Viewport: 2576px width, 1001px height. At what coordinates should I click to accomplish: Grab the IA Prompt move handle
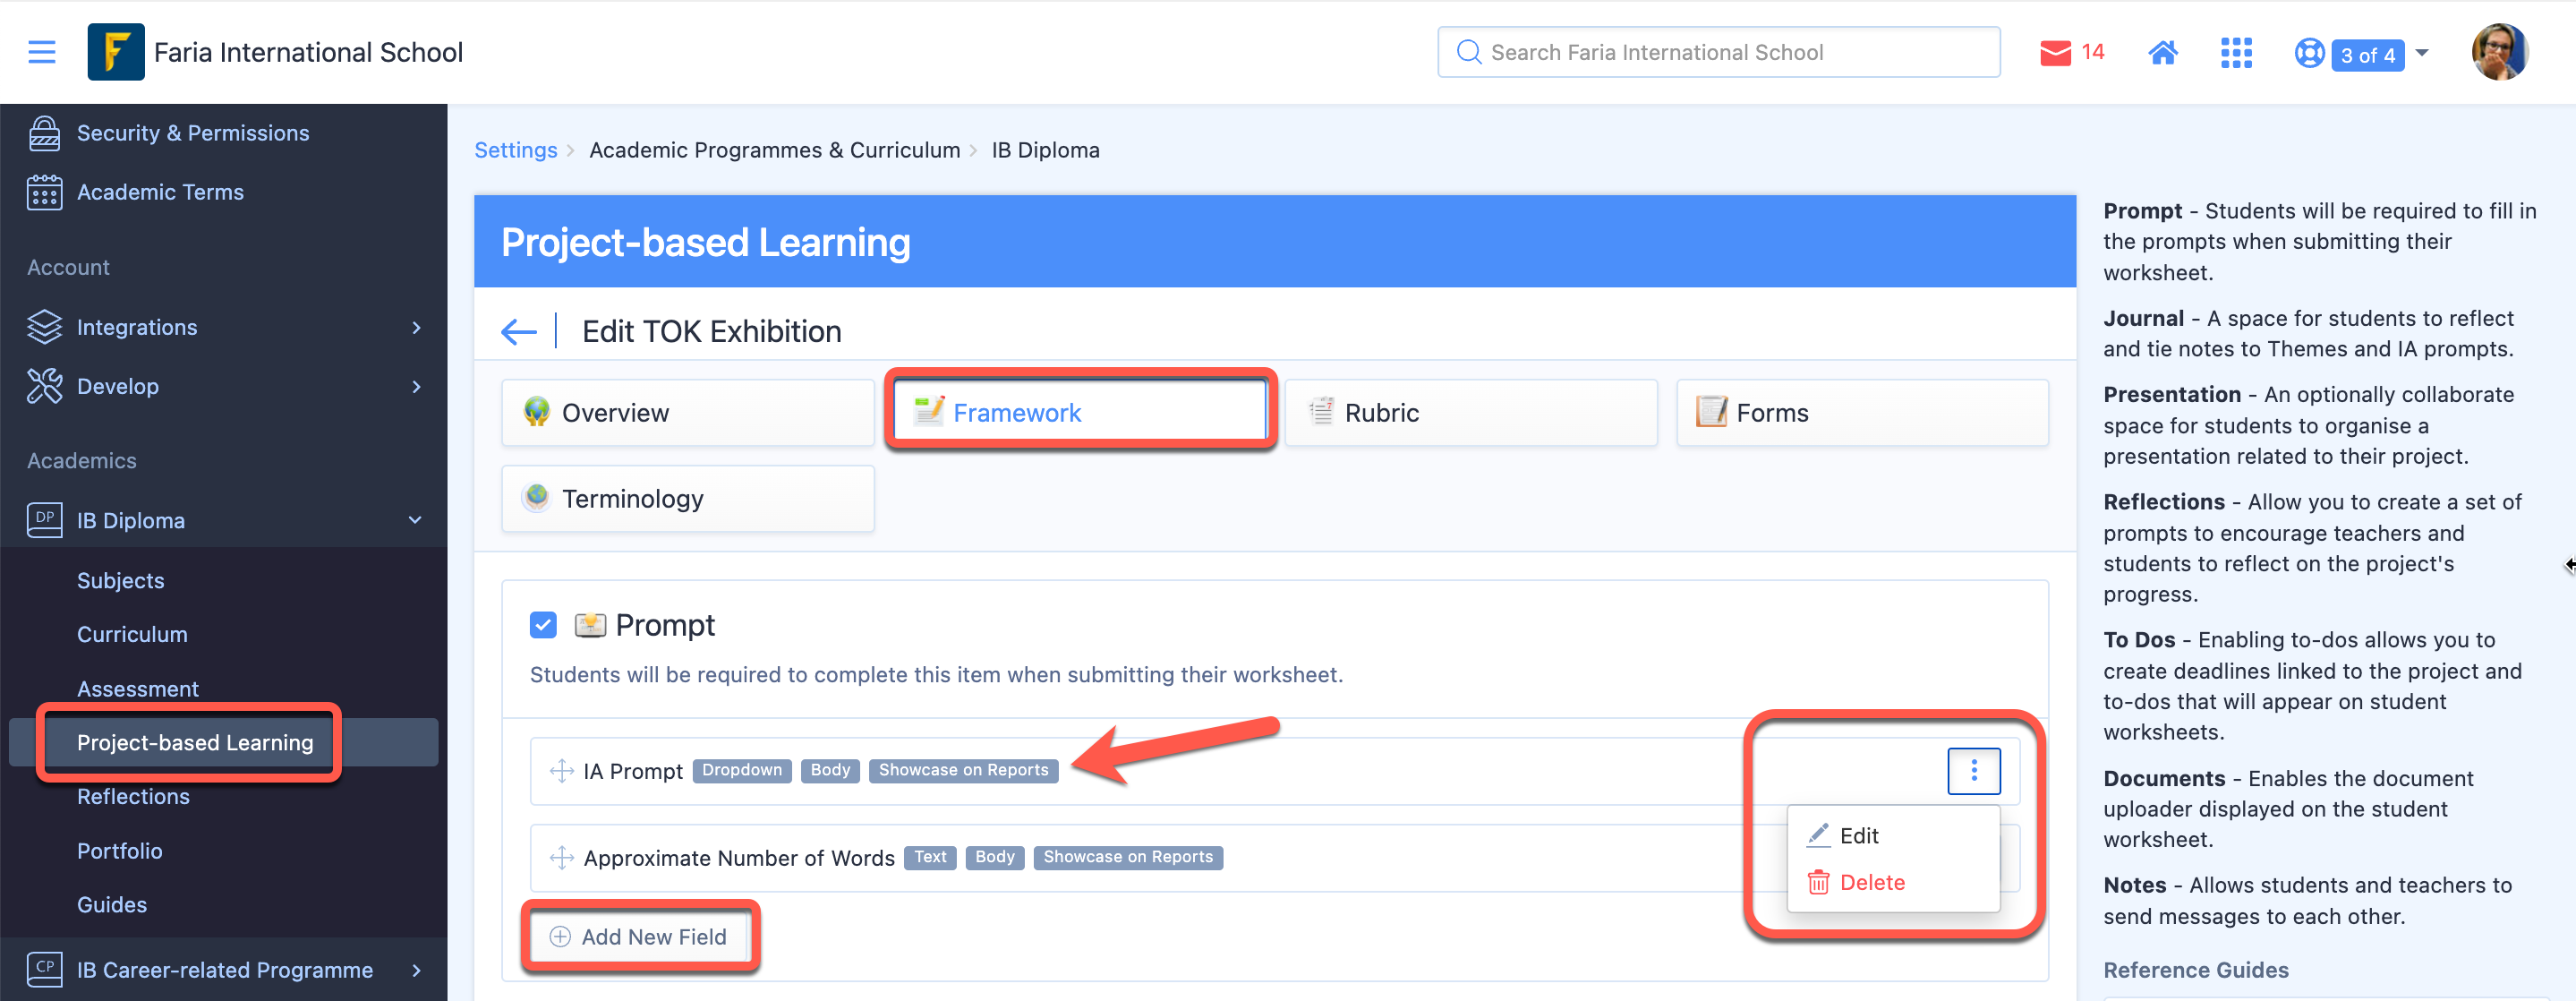pyautogui.click(x=562, y=770)
